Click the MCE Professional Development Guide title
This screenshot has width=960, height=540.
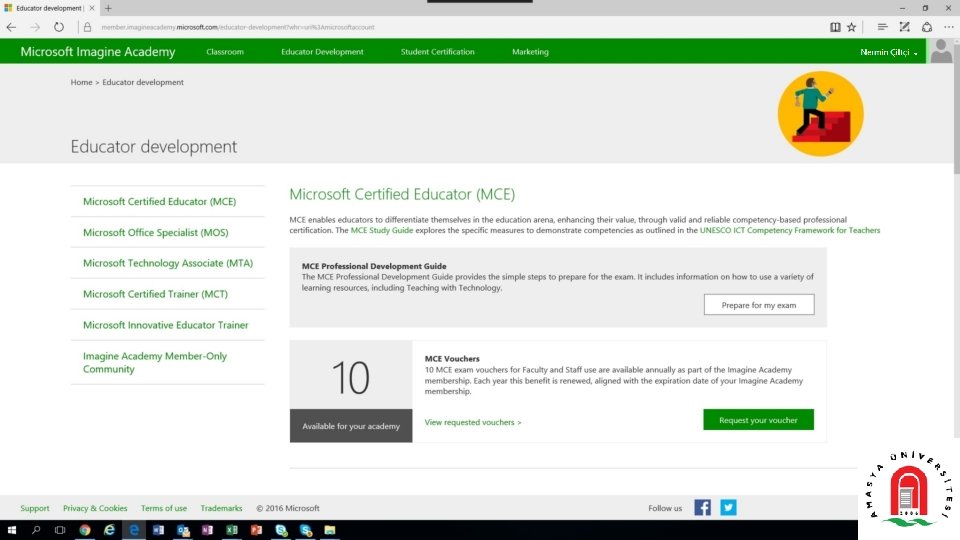[x=373, y=266]
